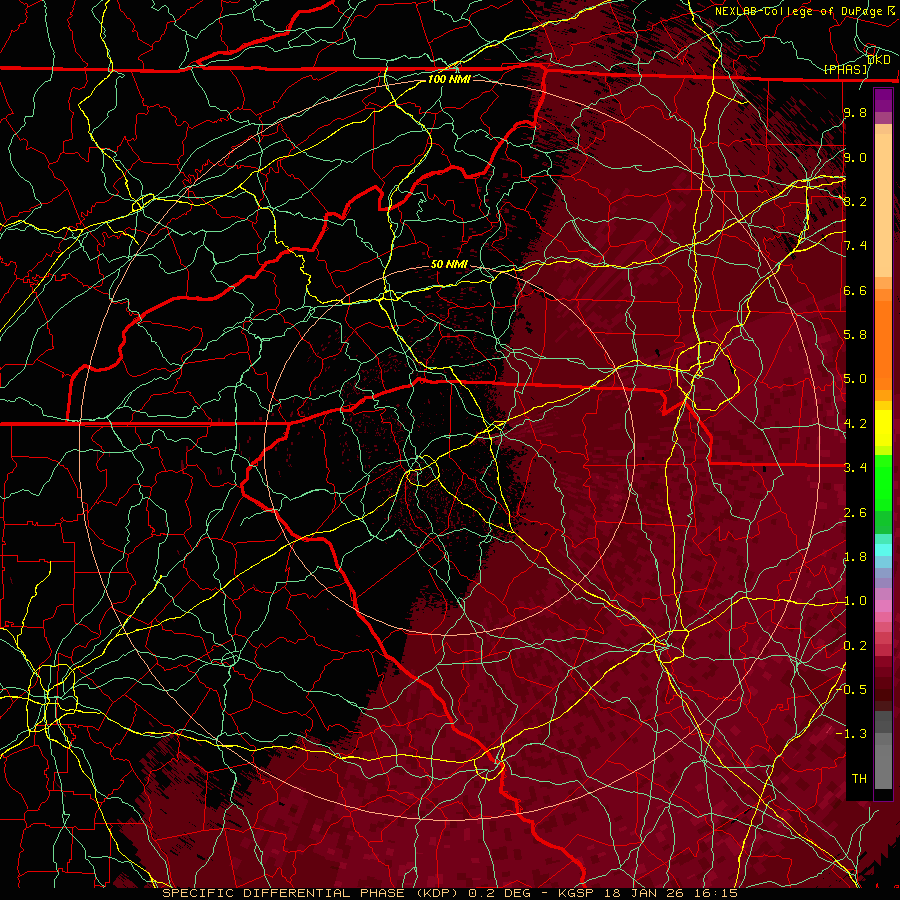Viewport: 900px width, 900px height.
Task: Select the gray segment of the color bar
Action: 883,750
